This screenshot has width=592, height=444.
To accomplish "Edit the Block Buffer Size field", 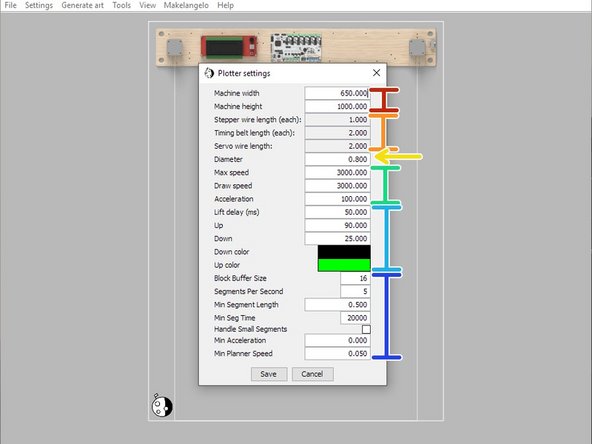I will [x=355, y=278].
